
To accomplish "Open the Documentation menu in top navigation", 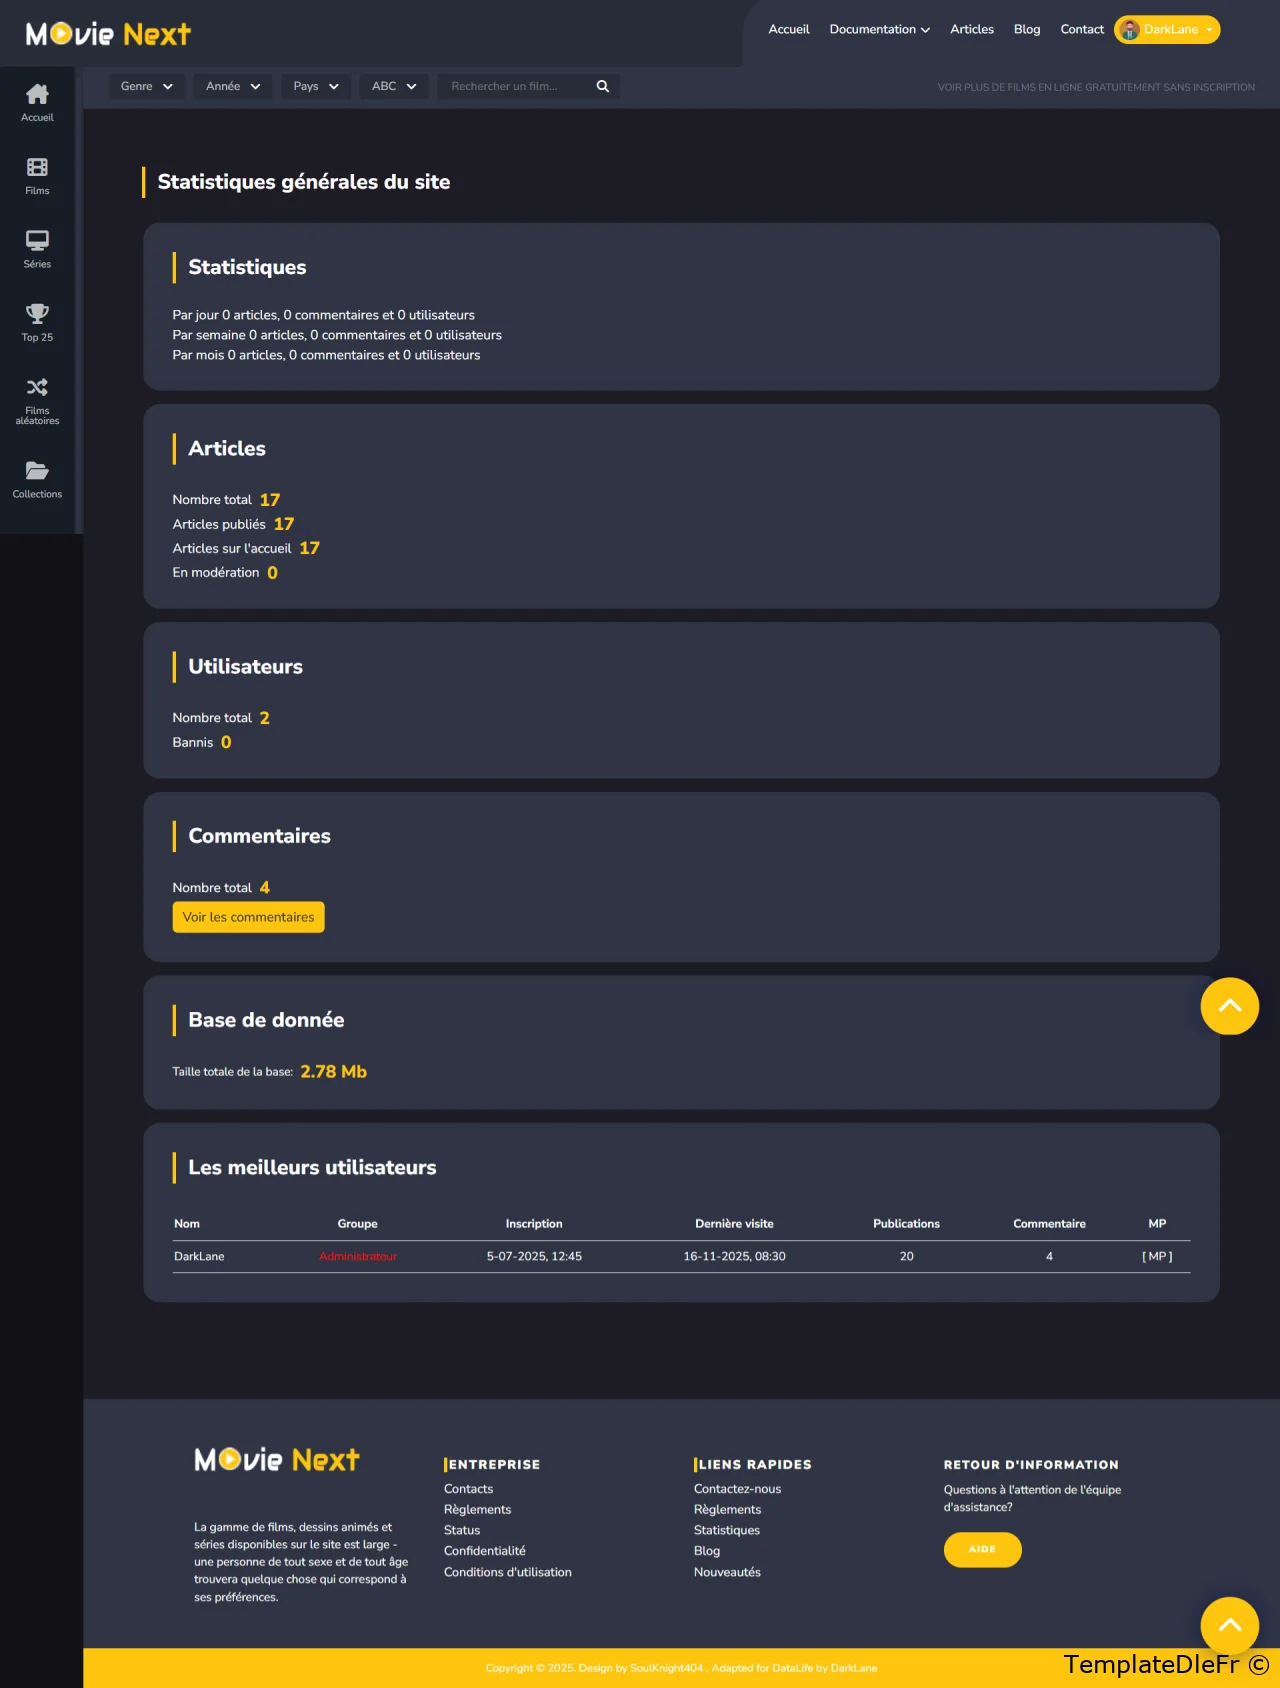I will click(x=879, y=30).
